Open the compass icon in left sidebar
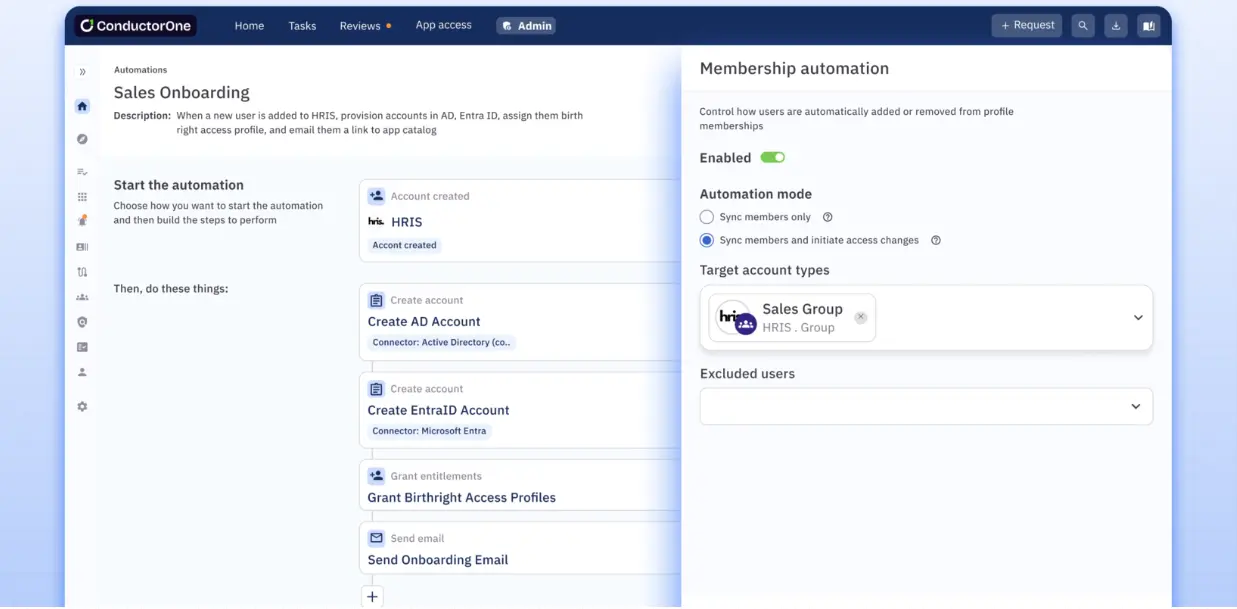Screen dimensions: 1237x609 point(82,139)
